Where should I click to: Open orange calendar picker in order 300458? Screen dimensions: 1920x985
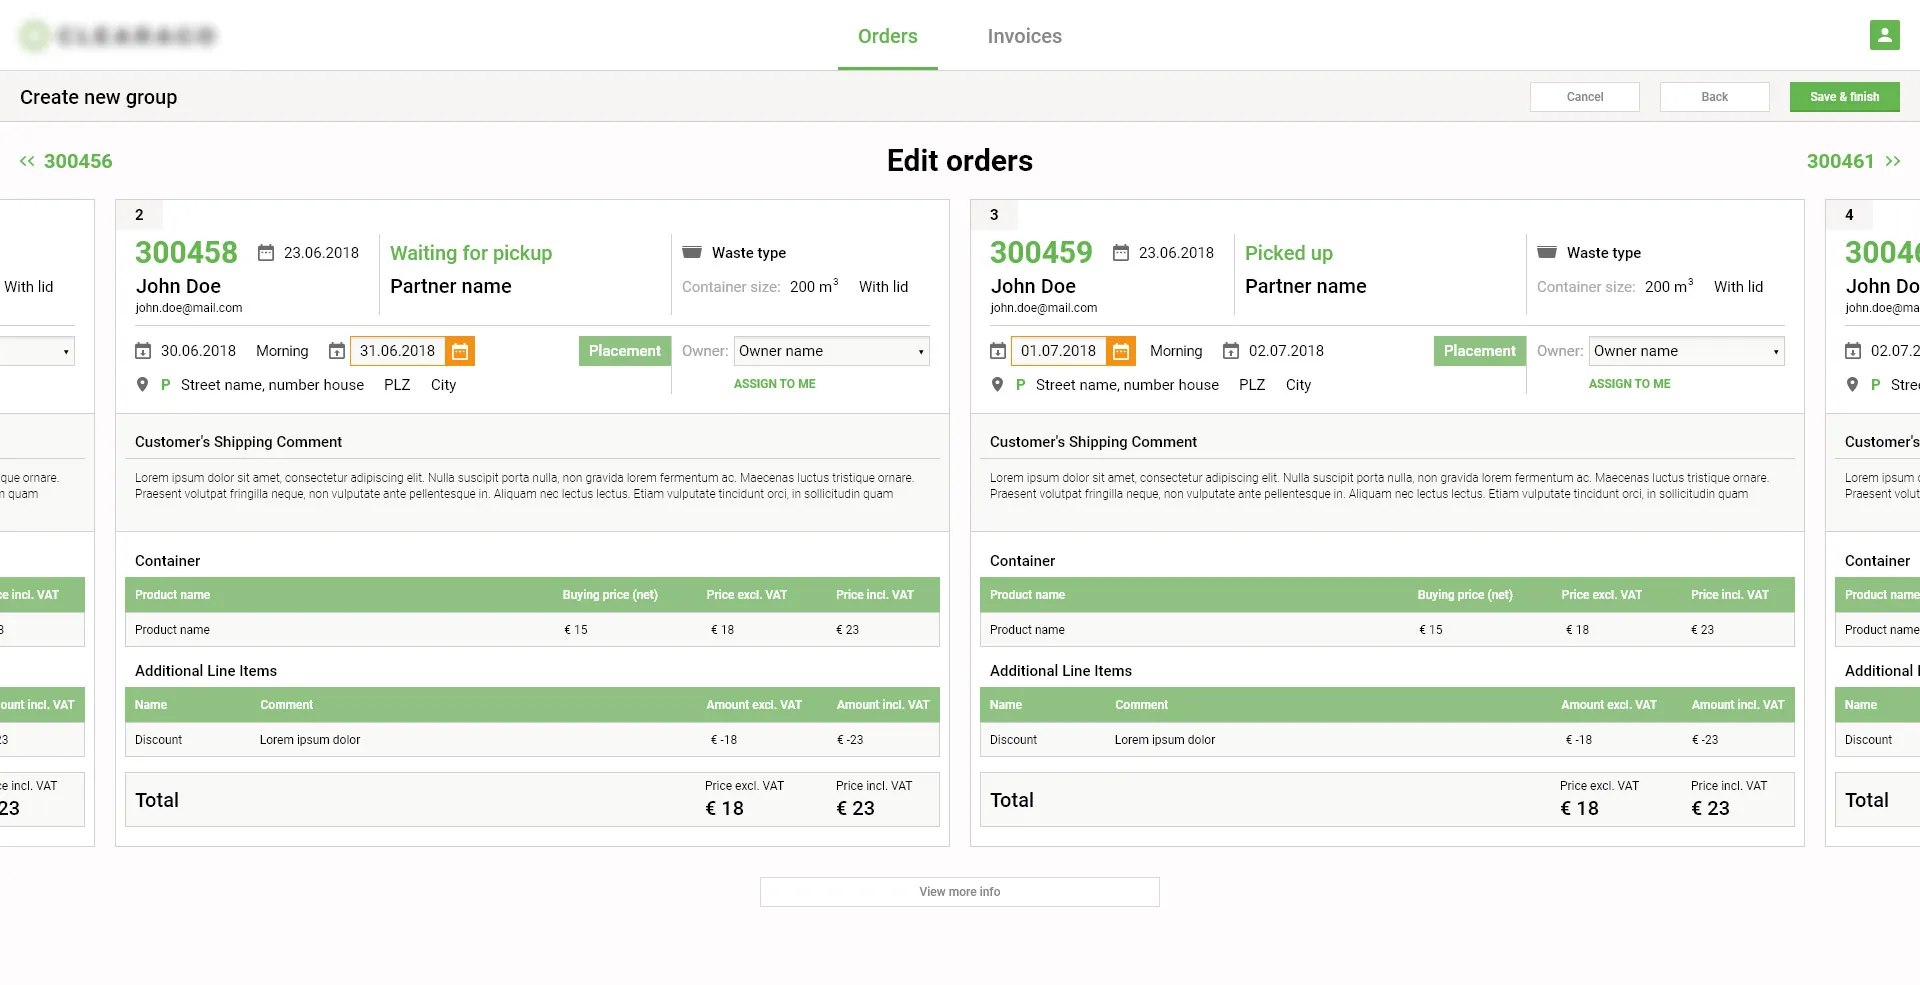[x=460, y=351]
